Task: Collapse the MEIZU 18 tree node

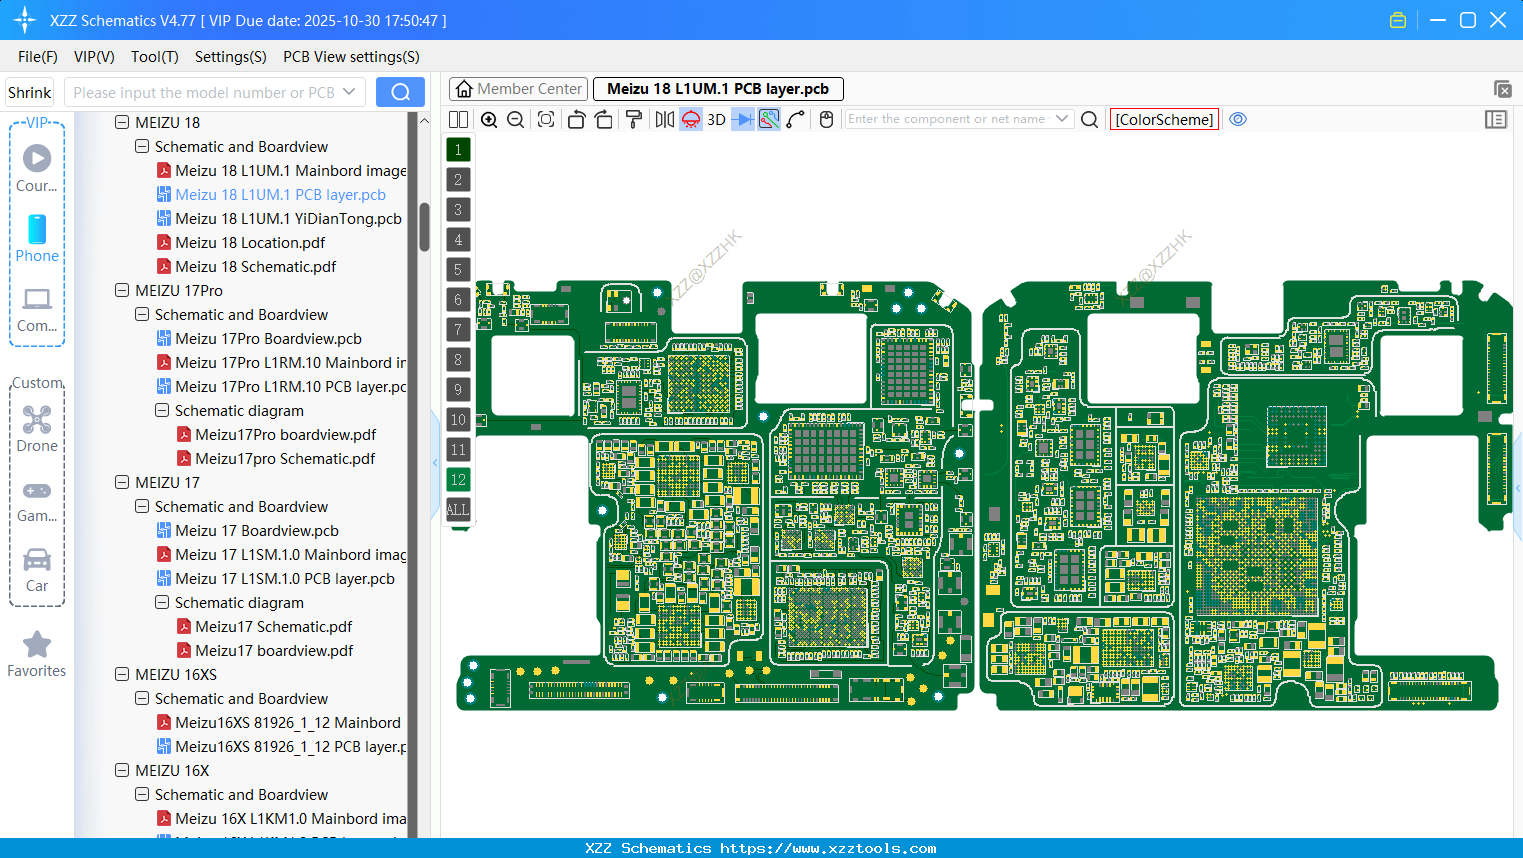Action: 122,122
